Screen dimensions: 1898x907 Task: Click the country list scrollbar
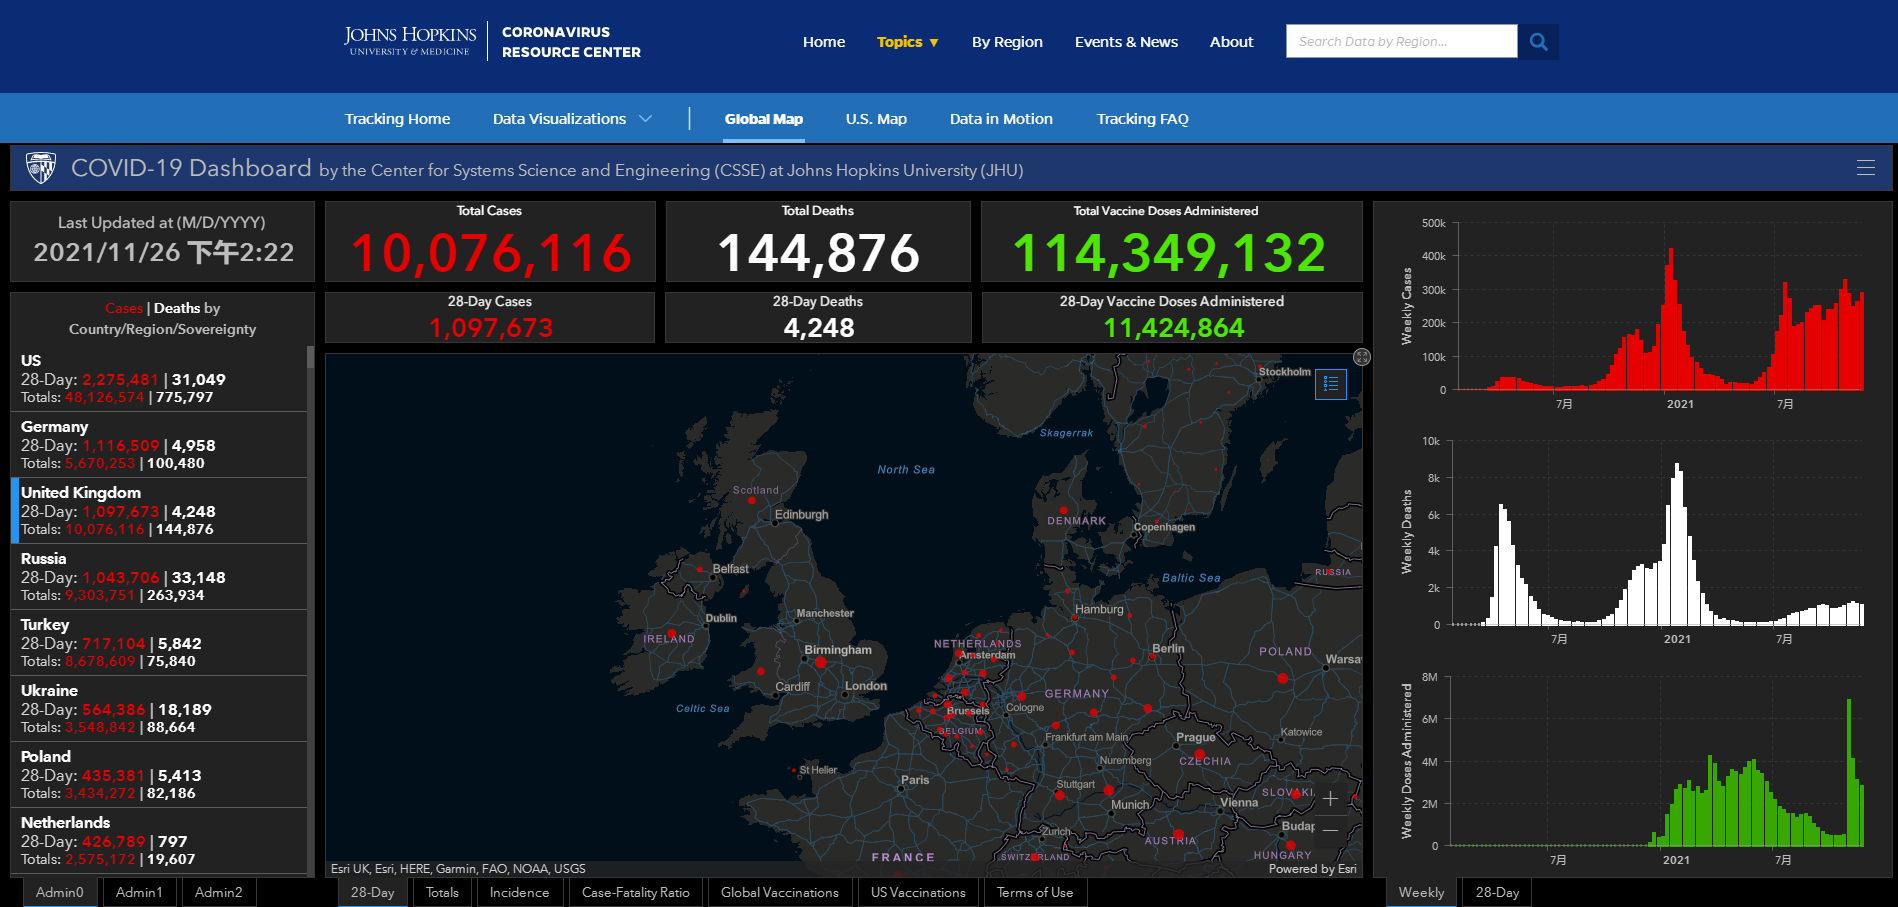[310, 600]
